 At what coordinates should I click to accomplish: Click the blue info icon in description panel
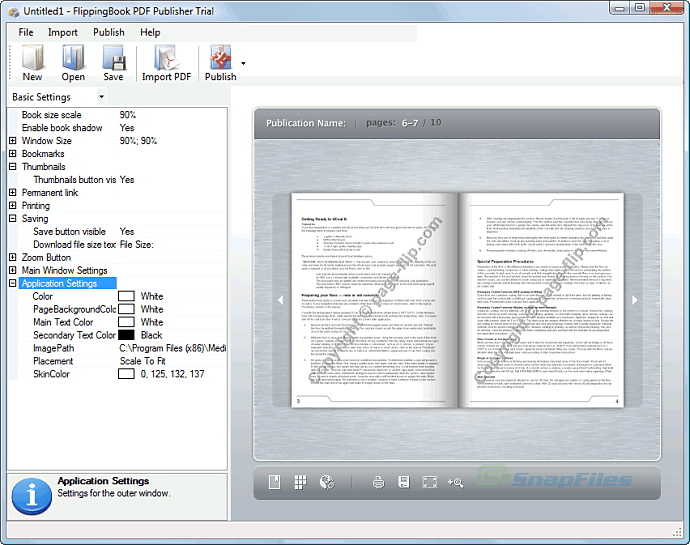32,497
